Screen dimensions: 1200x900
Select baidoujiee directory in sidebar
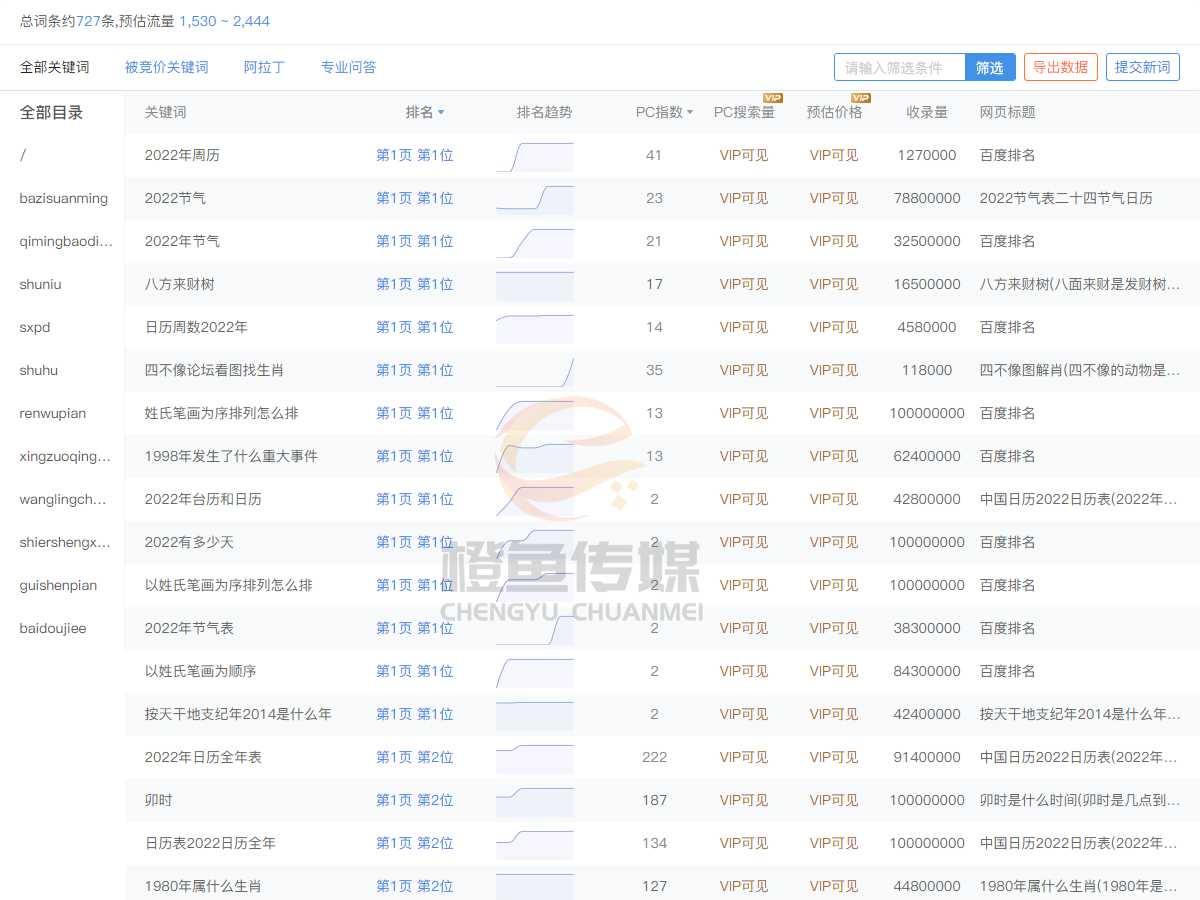(53, 629)
